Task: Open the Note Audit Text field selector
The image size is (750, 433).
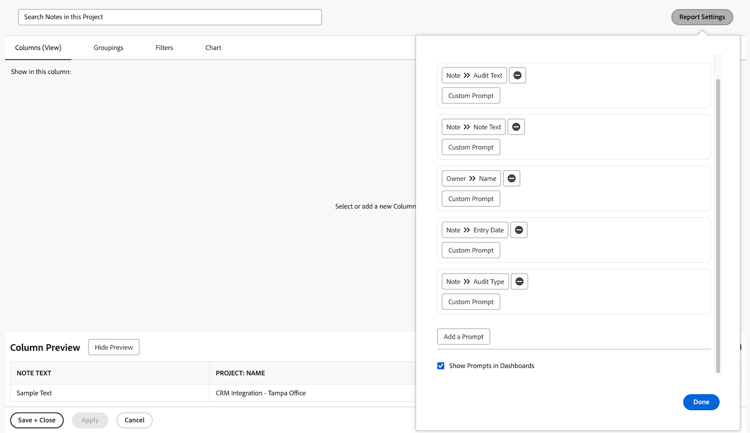Action: tap(474, 75)
